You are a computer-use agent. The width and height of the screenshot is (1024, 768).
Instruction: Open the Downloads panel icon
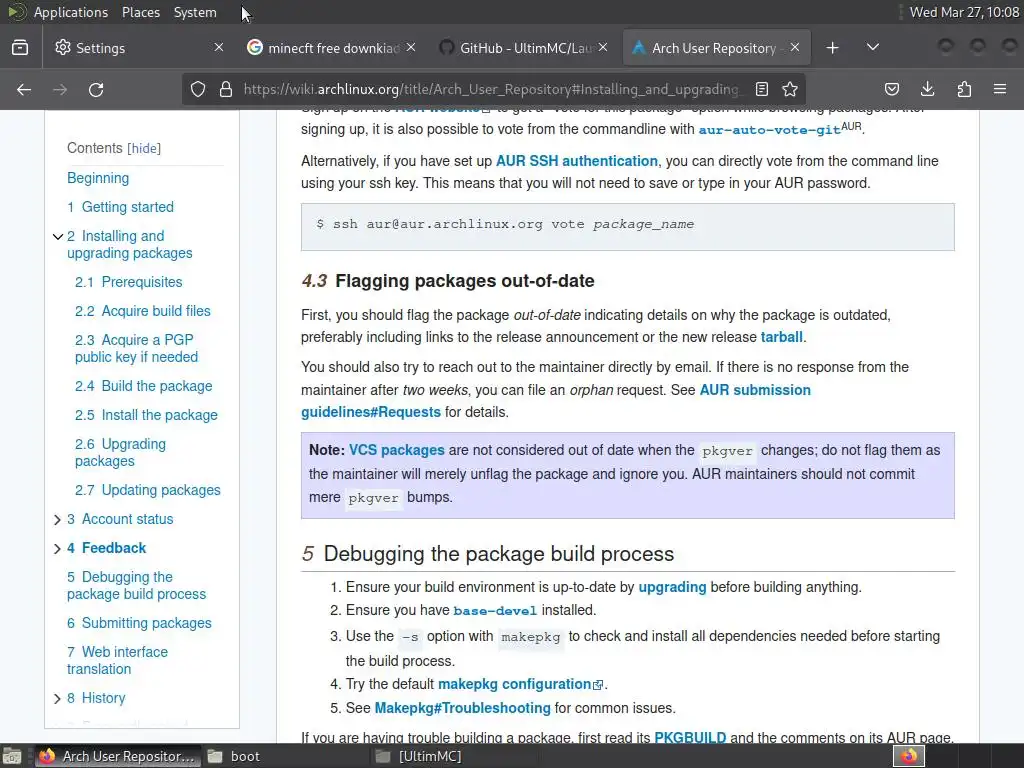[x=927, y=89]
